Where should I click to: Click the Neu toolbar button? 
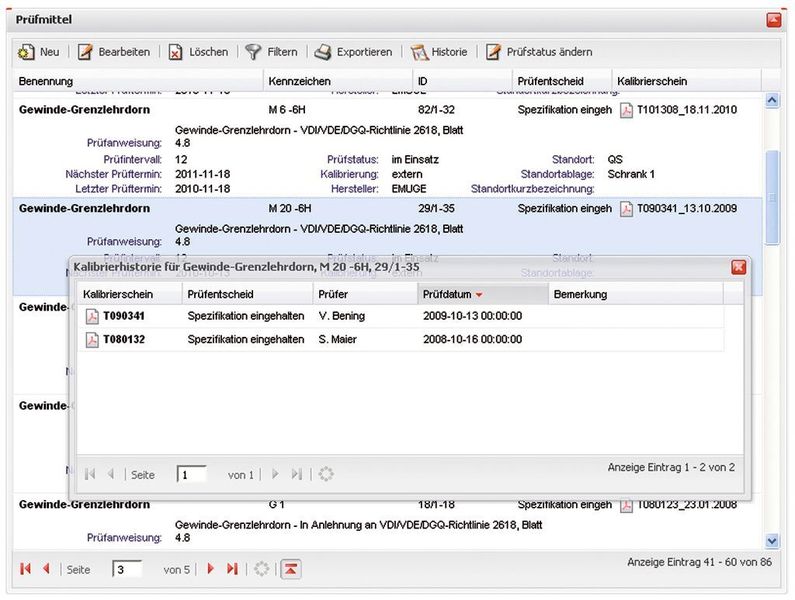[39, 52]
